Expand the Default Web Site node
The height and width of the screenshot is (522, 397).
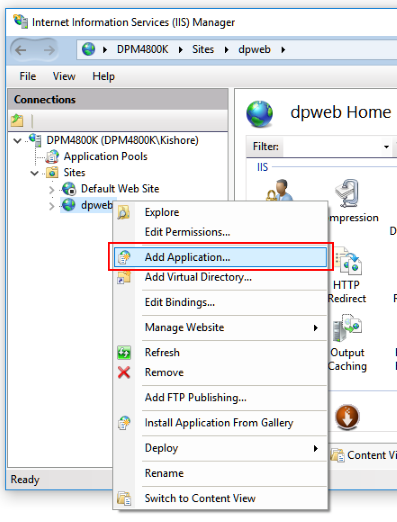tap(51, 190)
